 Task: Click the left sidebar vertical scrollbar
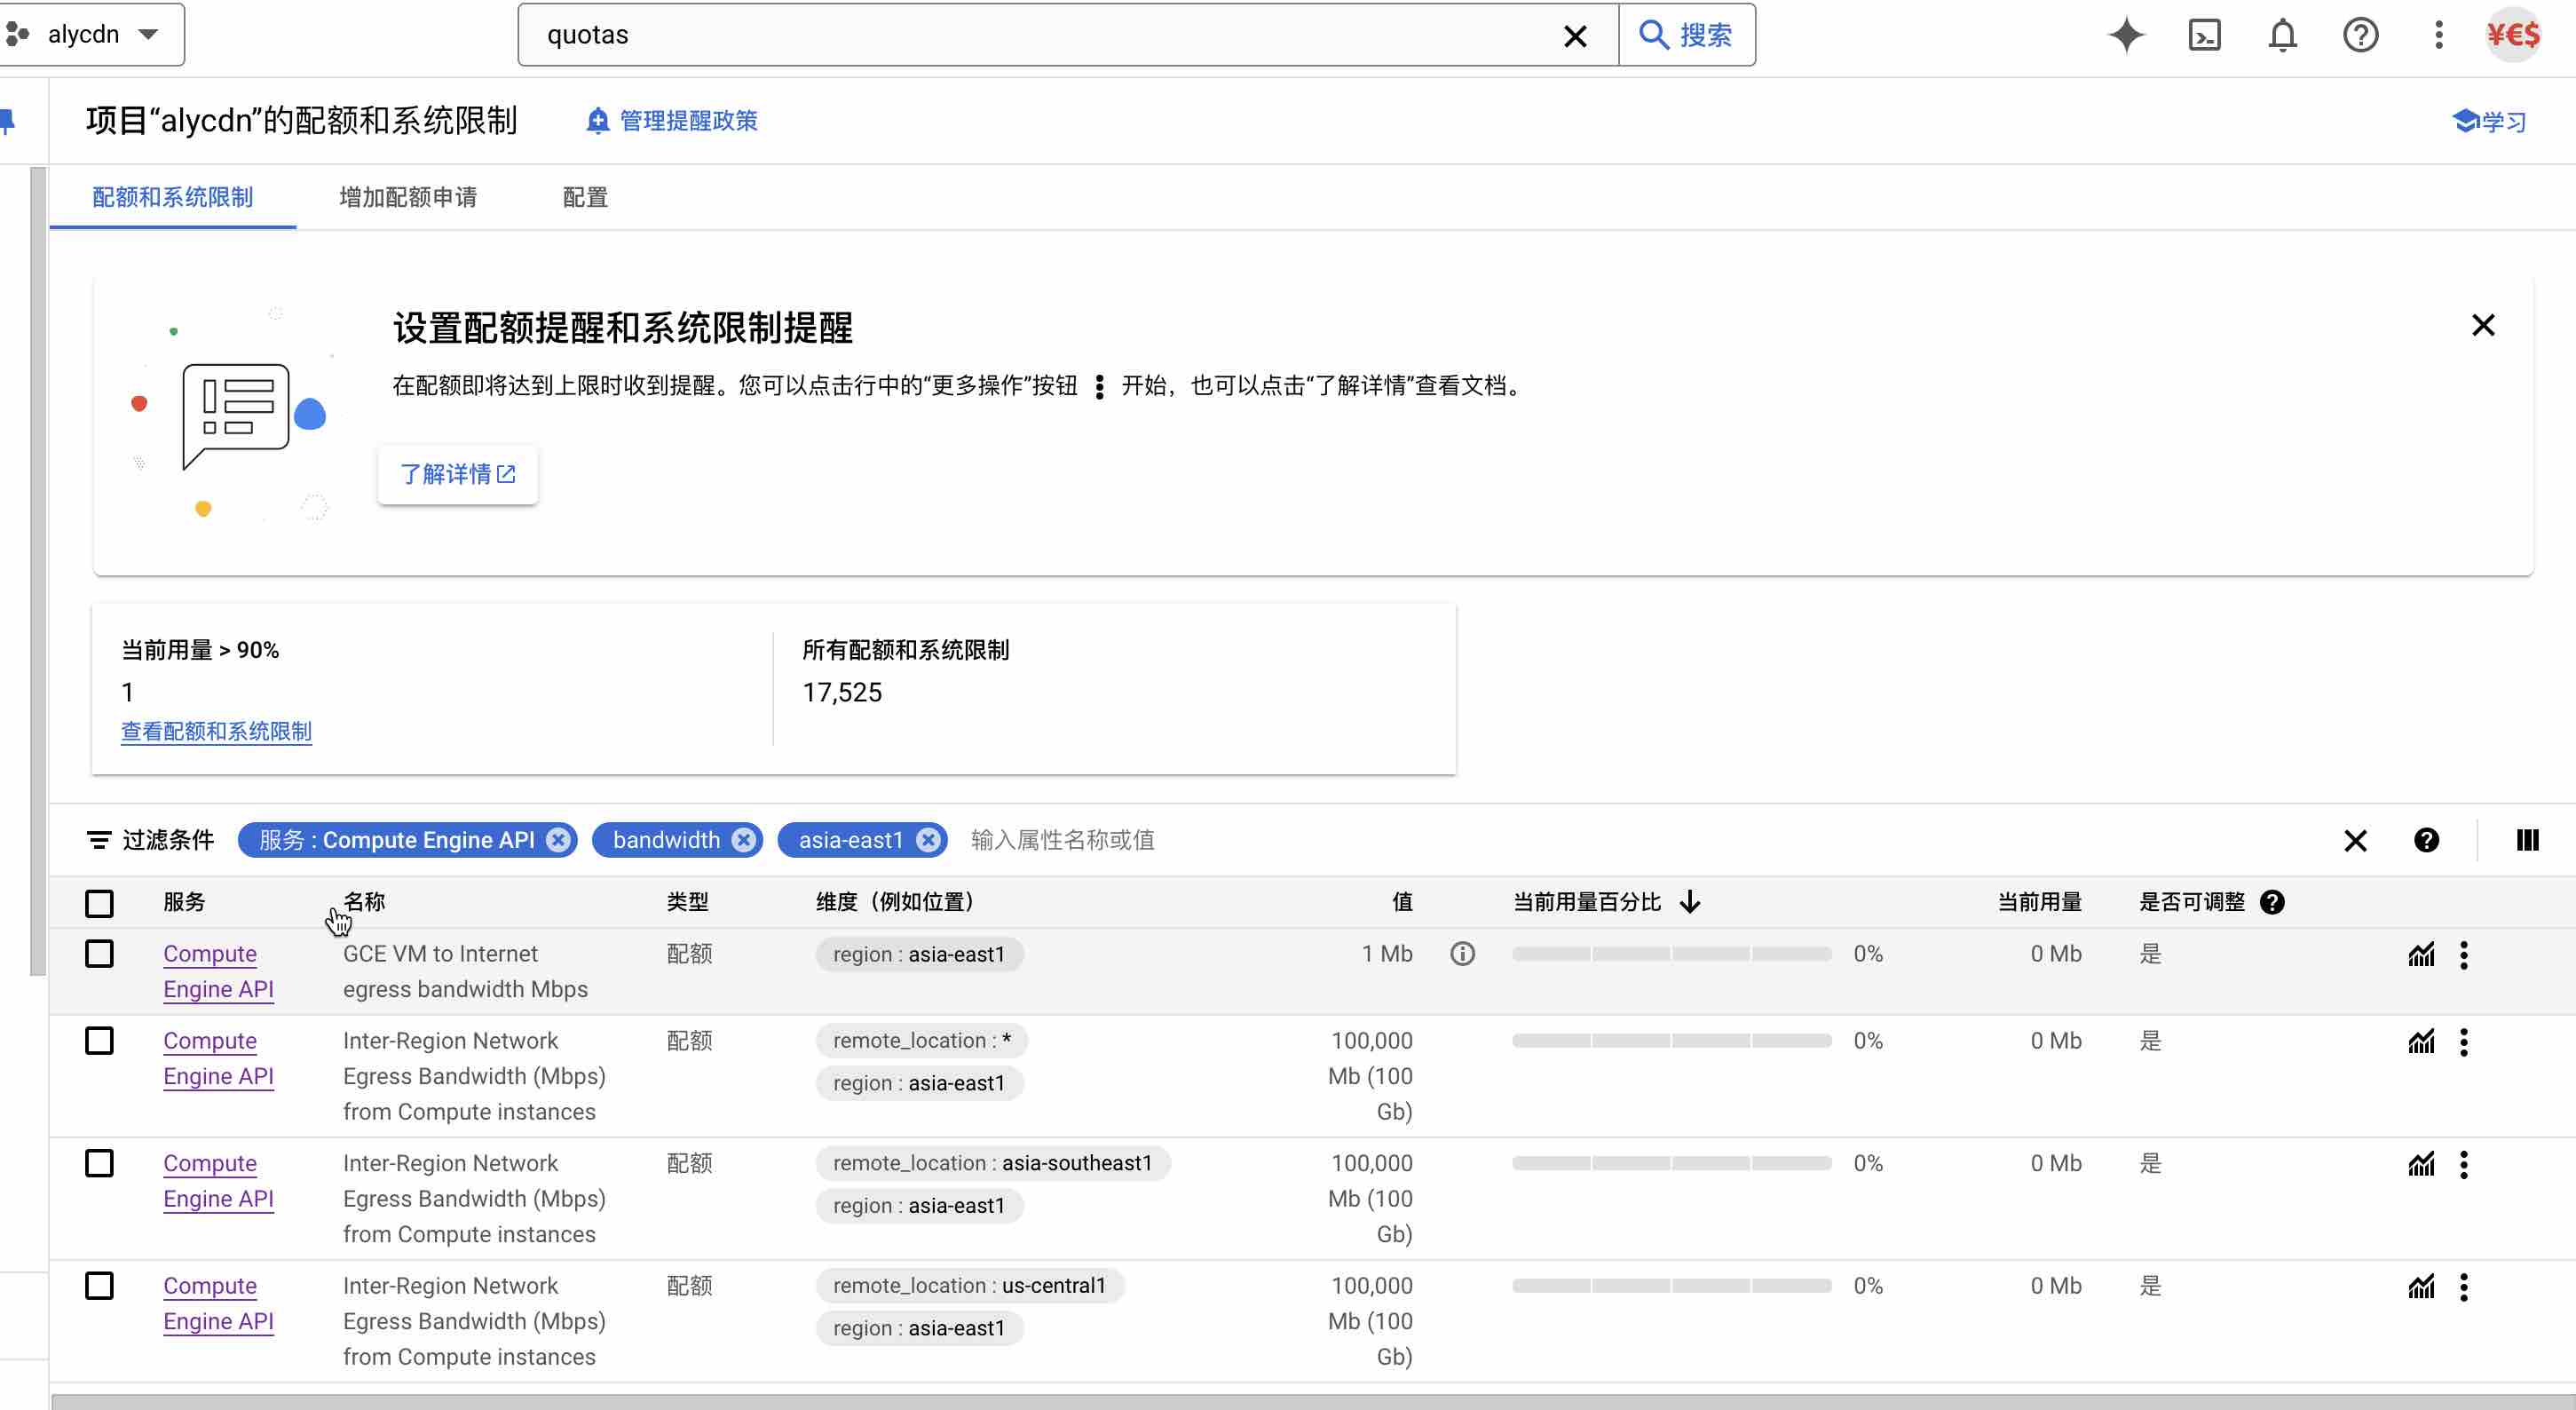[38, 570]
